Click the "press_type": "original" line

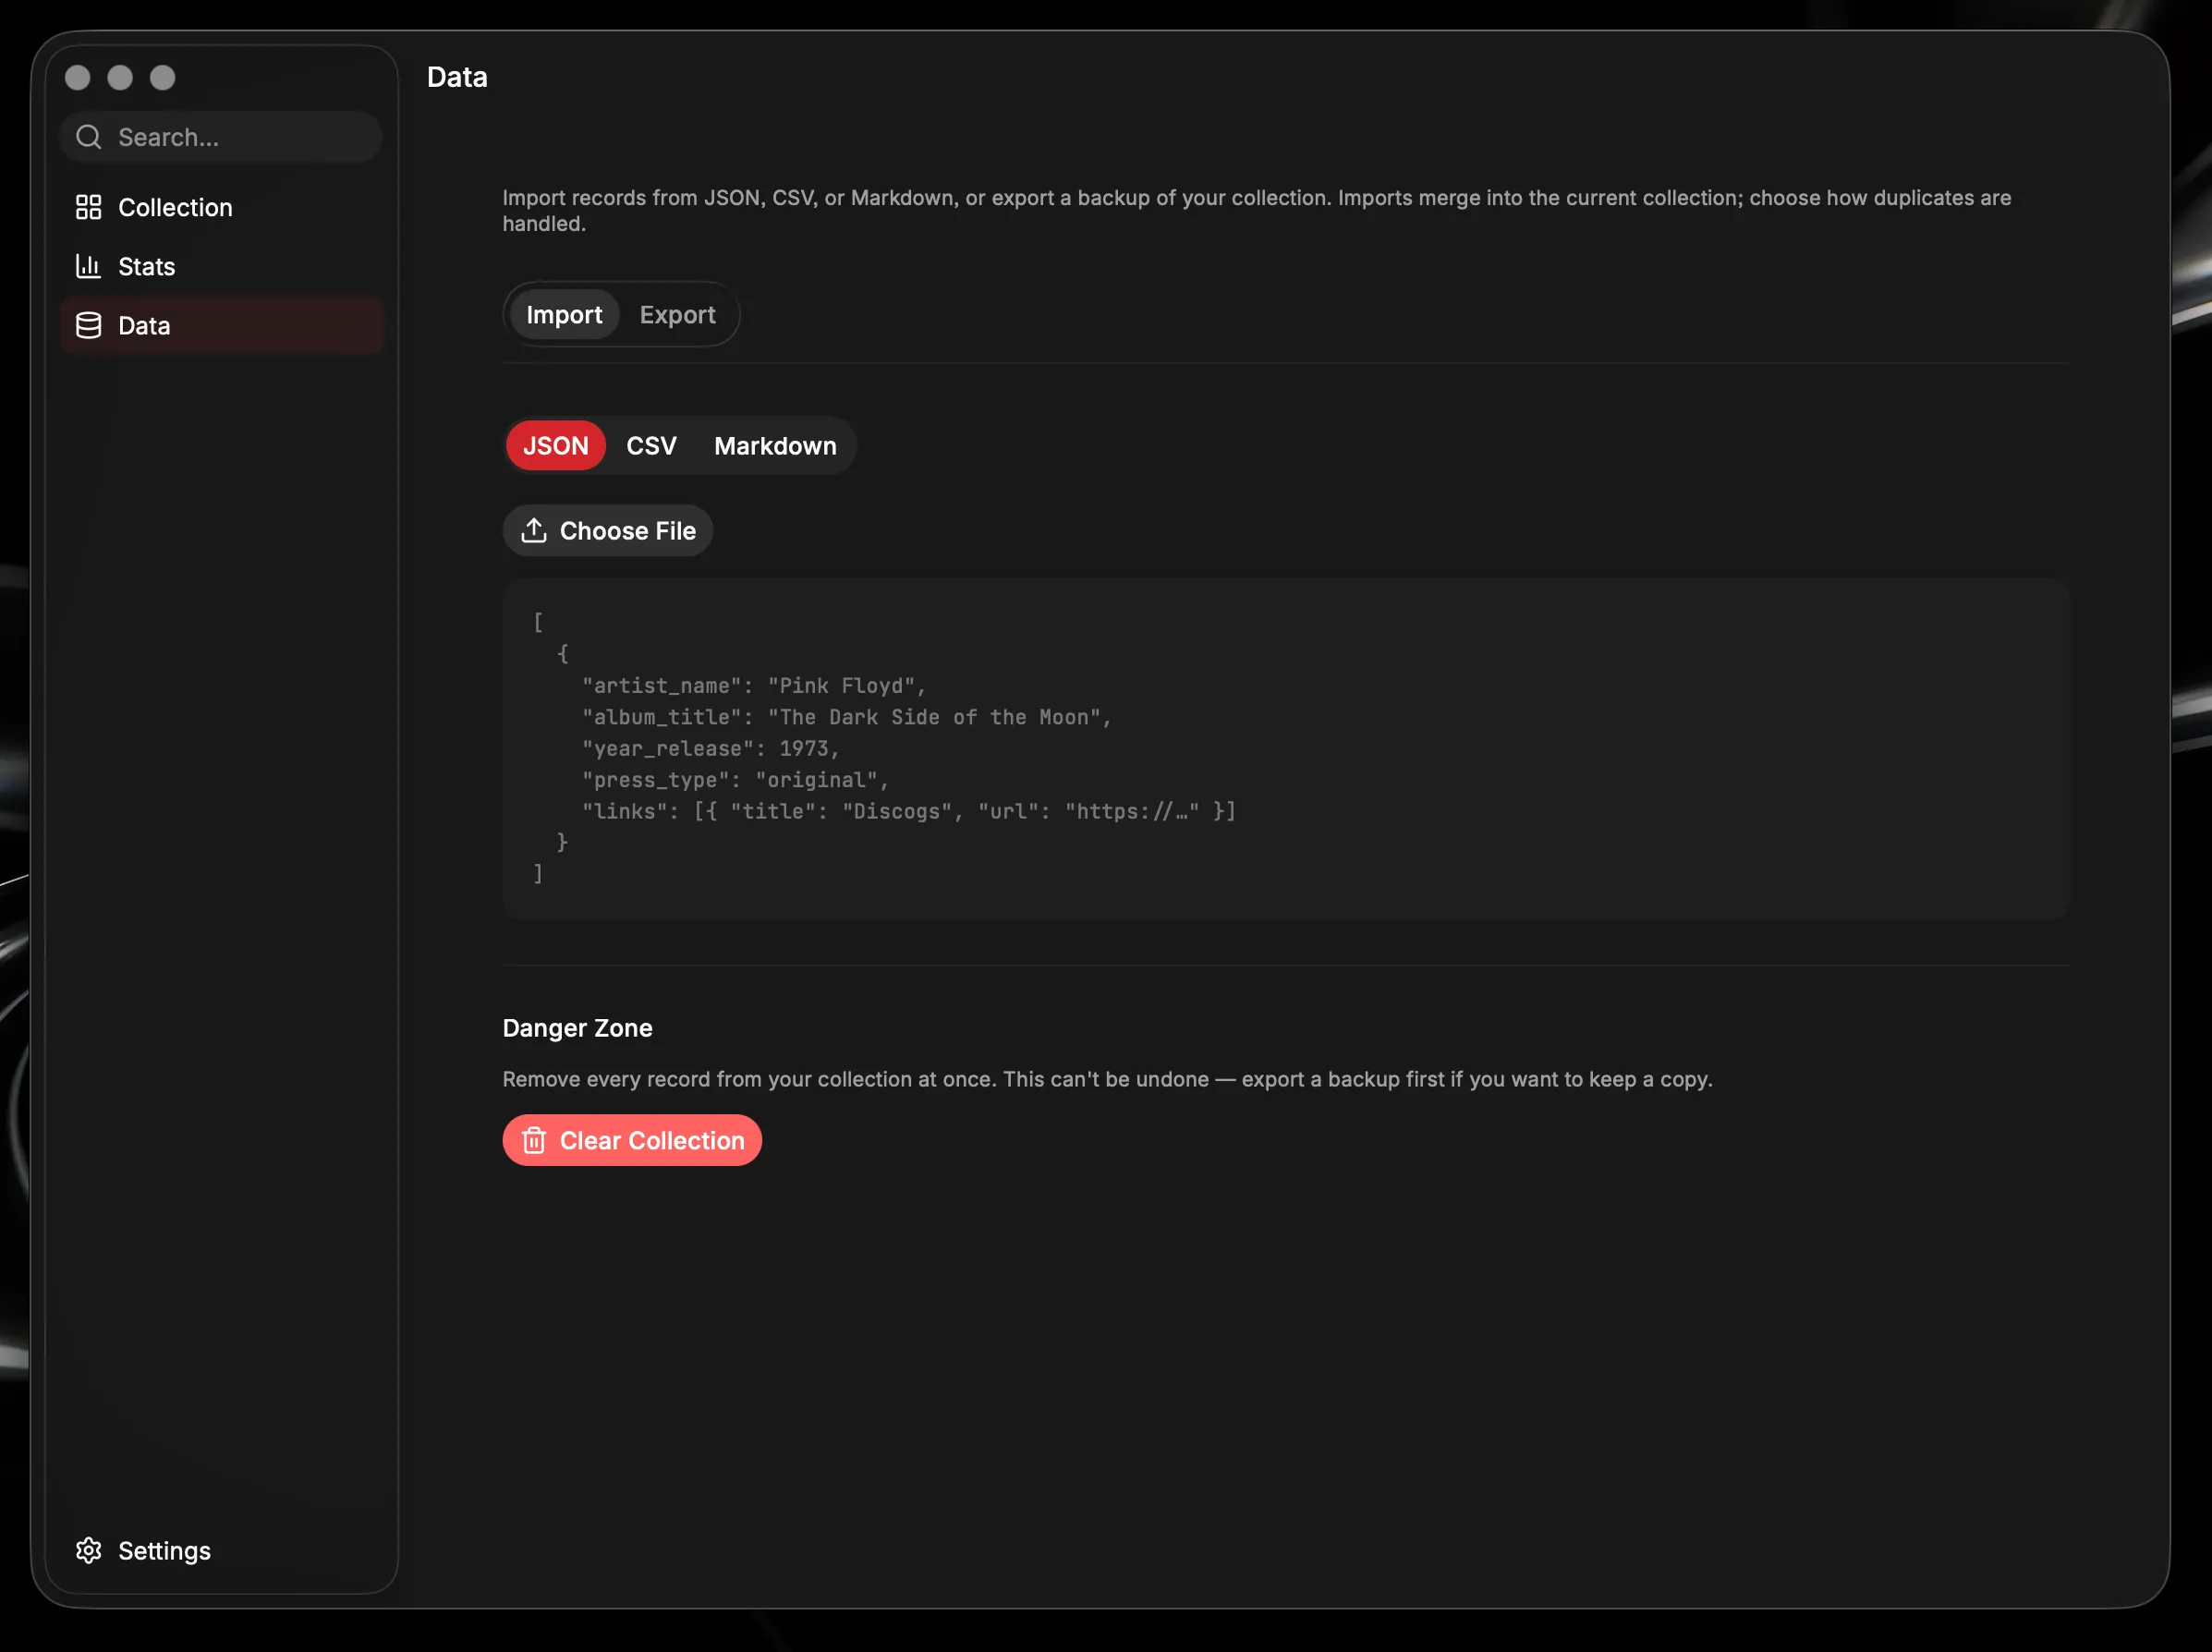pos(735,780)
